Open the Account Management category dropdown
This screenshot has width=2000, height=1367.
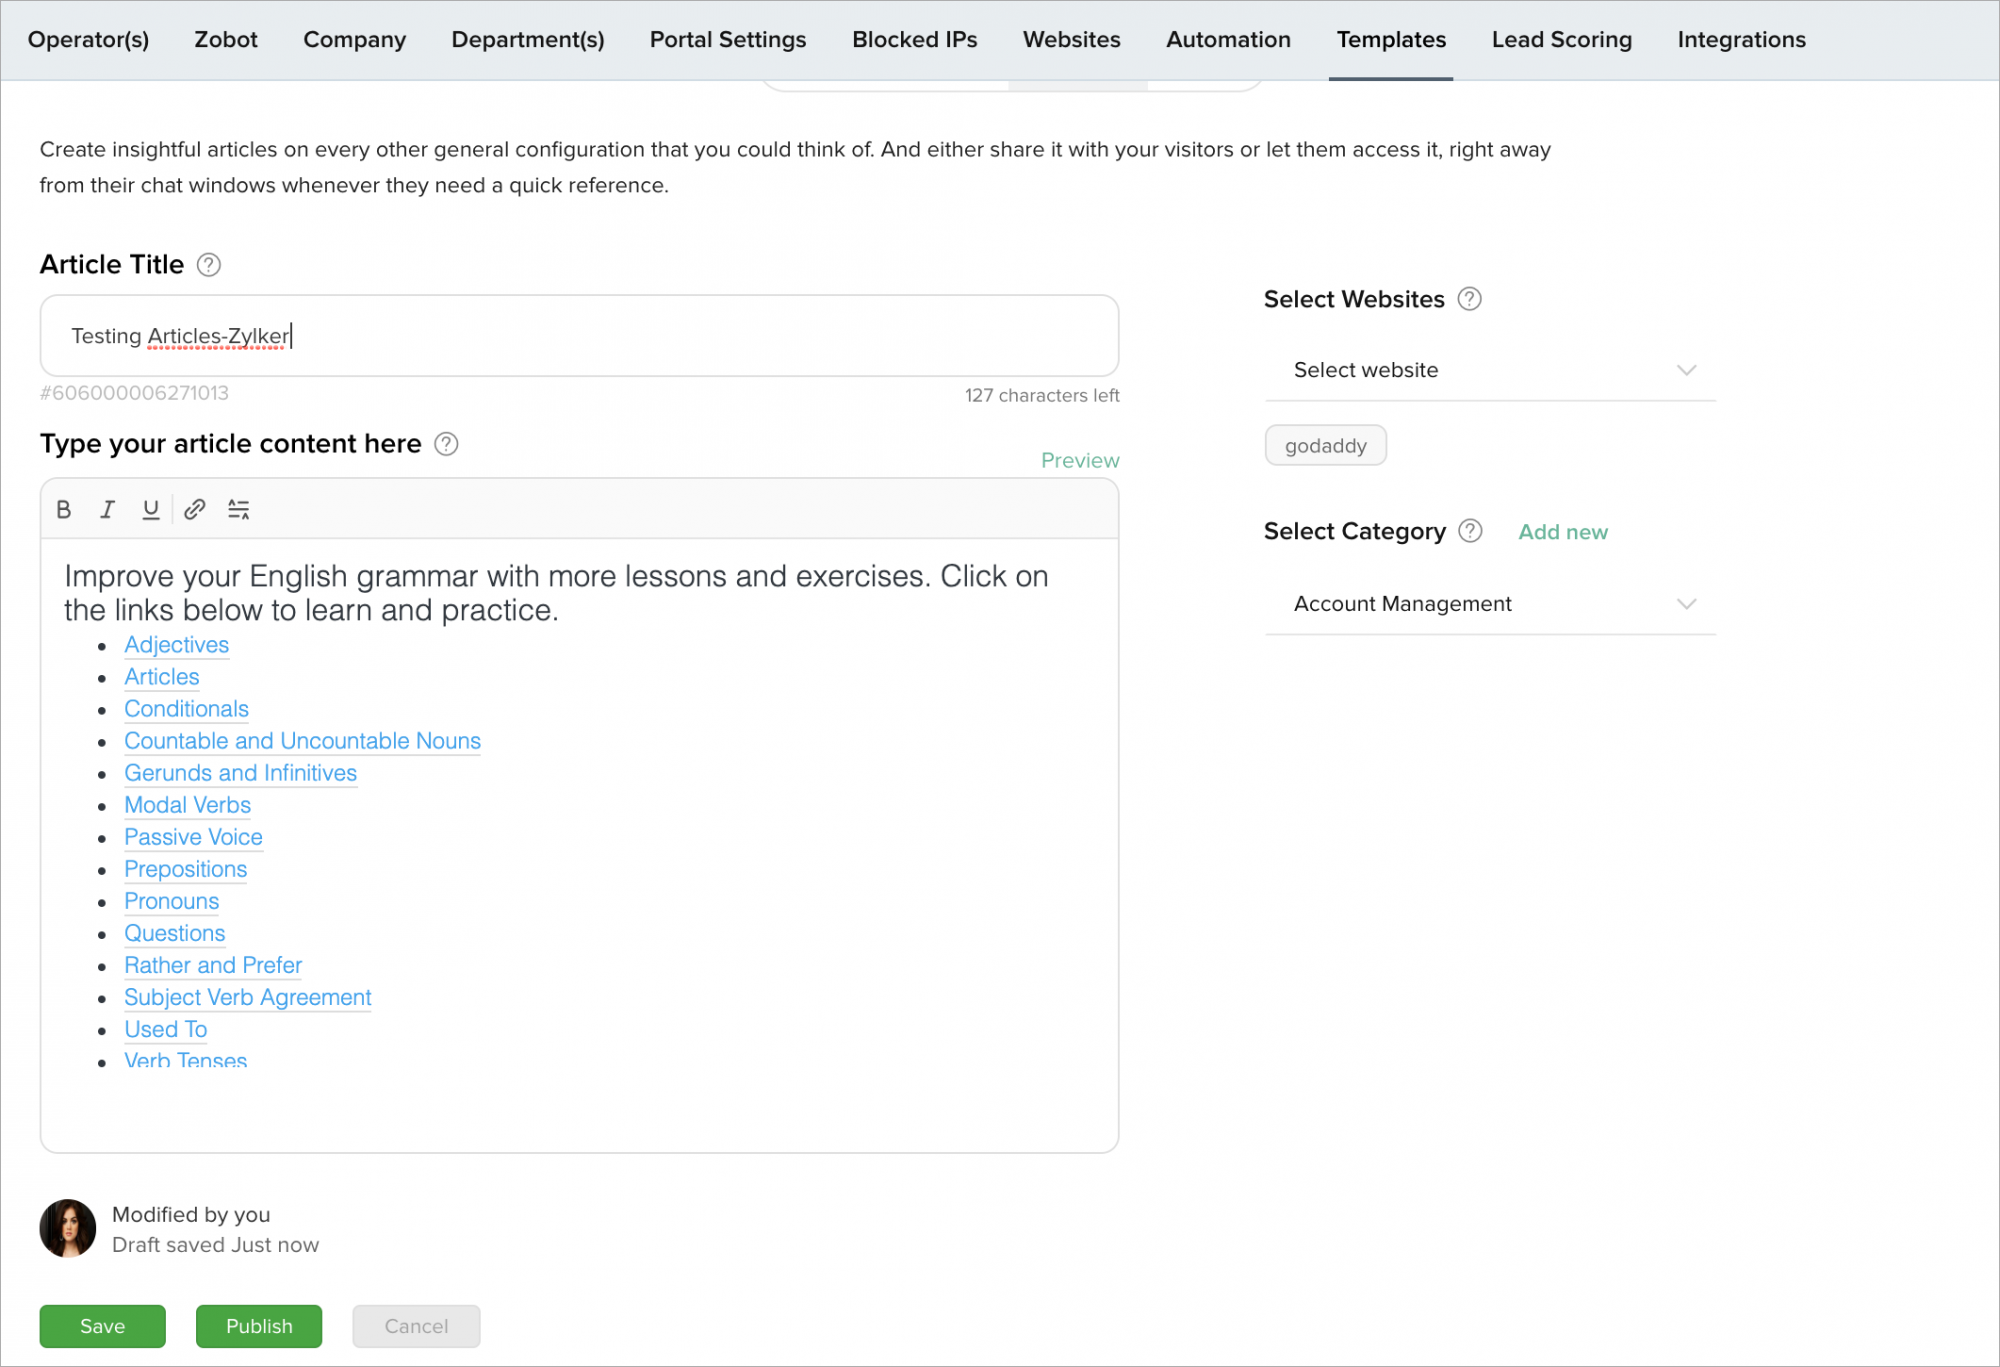point(1489,604)
